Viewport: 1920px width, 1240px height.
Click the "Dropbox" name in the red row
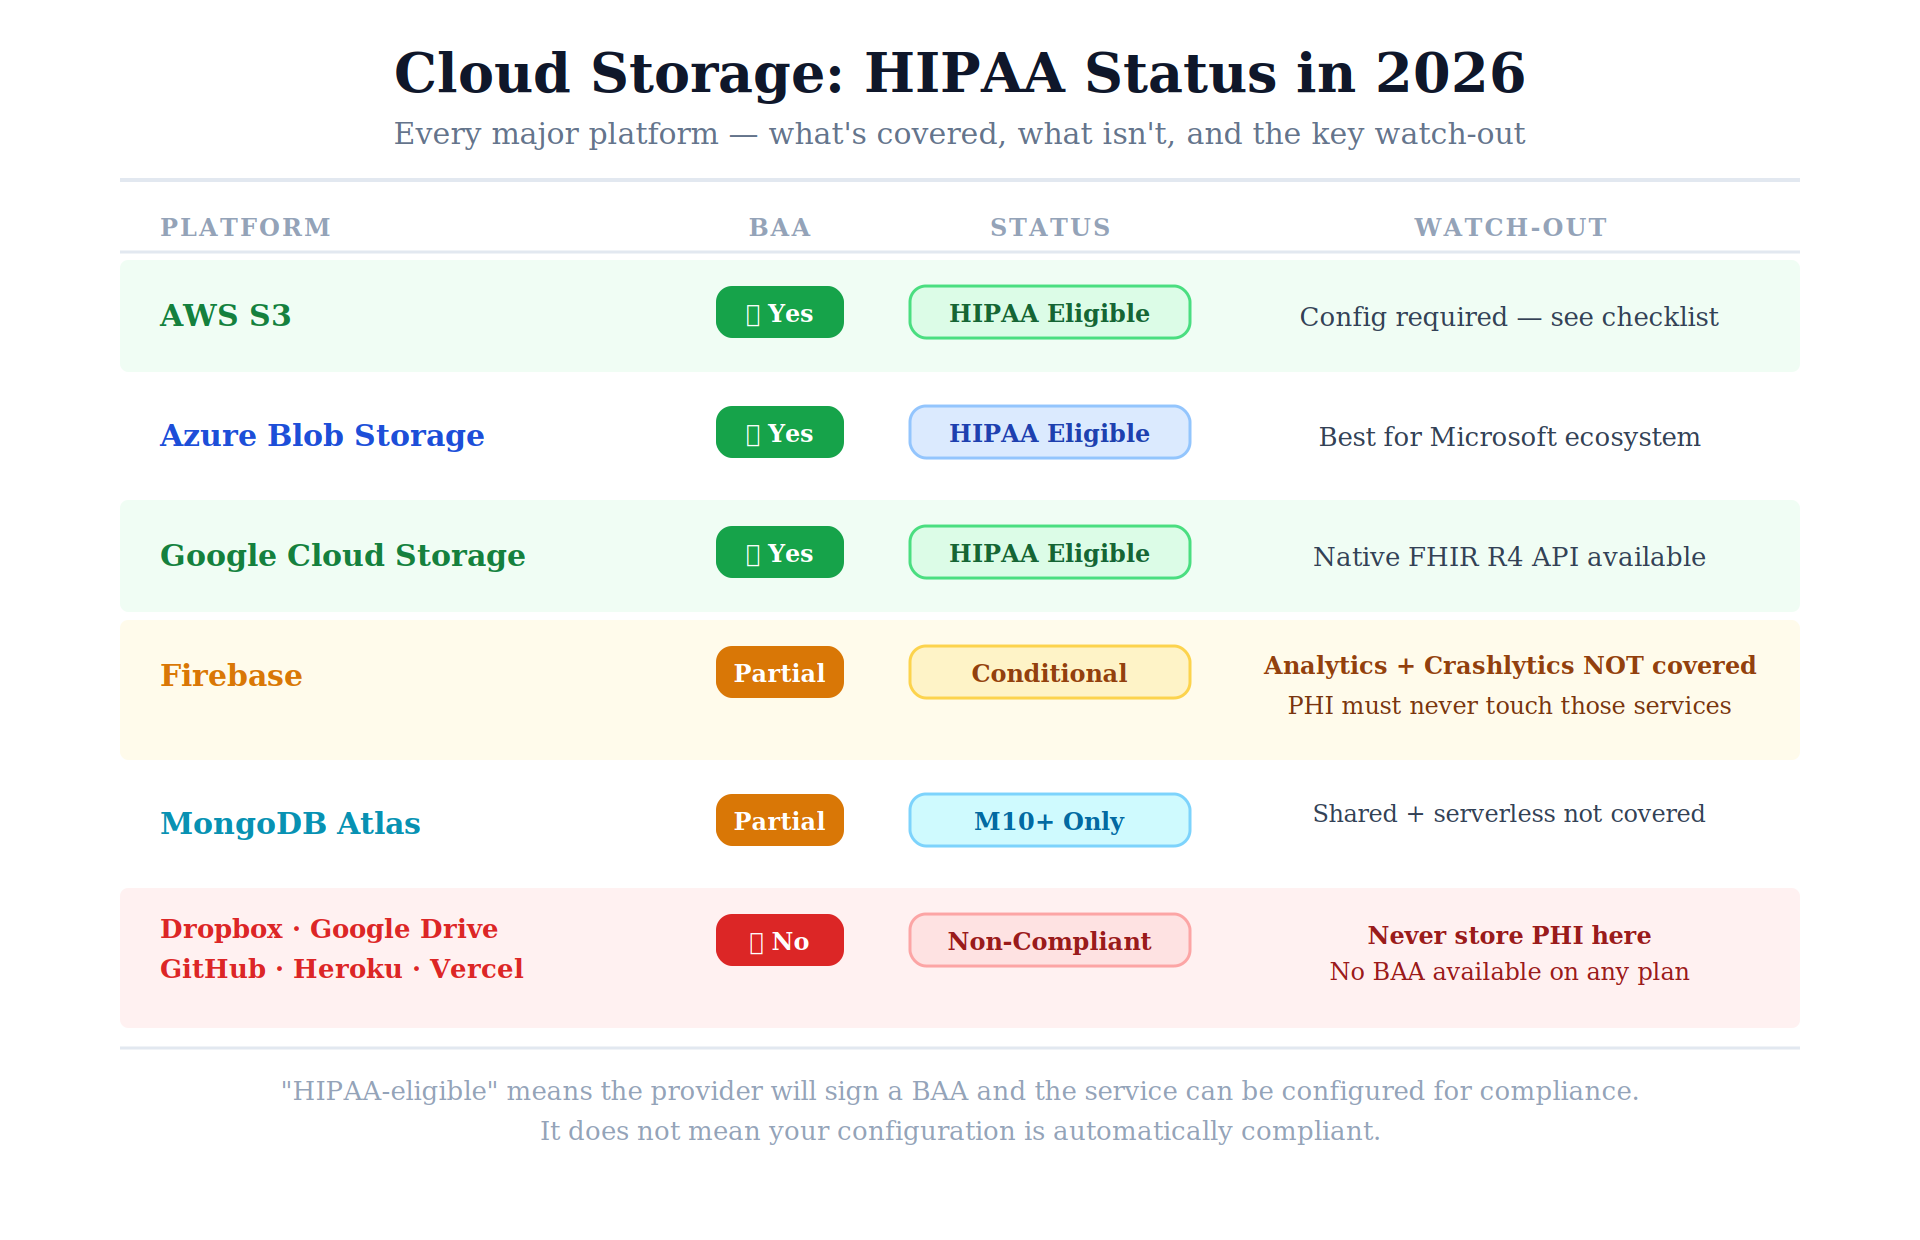tap(221, 929)
